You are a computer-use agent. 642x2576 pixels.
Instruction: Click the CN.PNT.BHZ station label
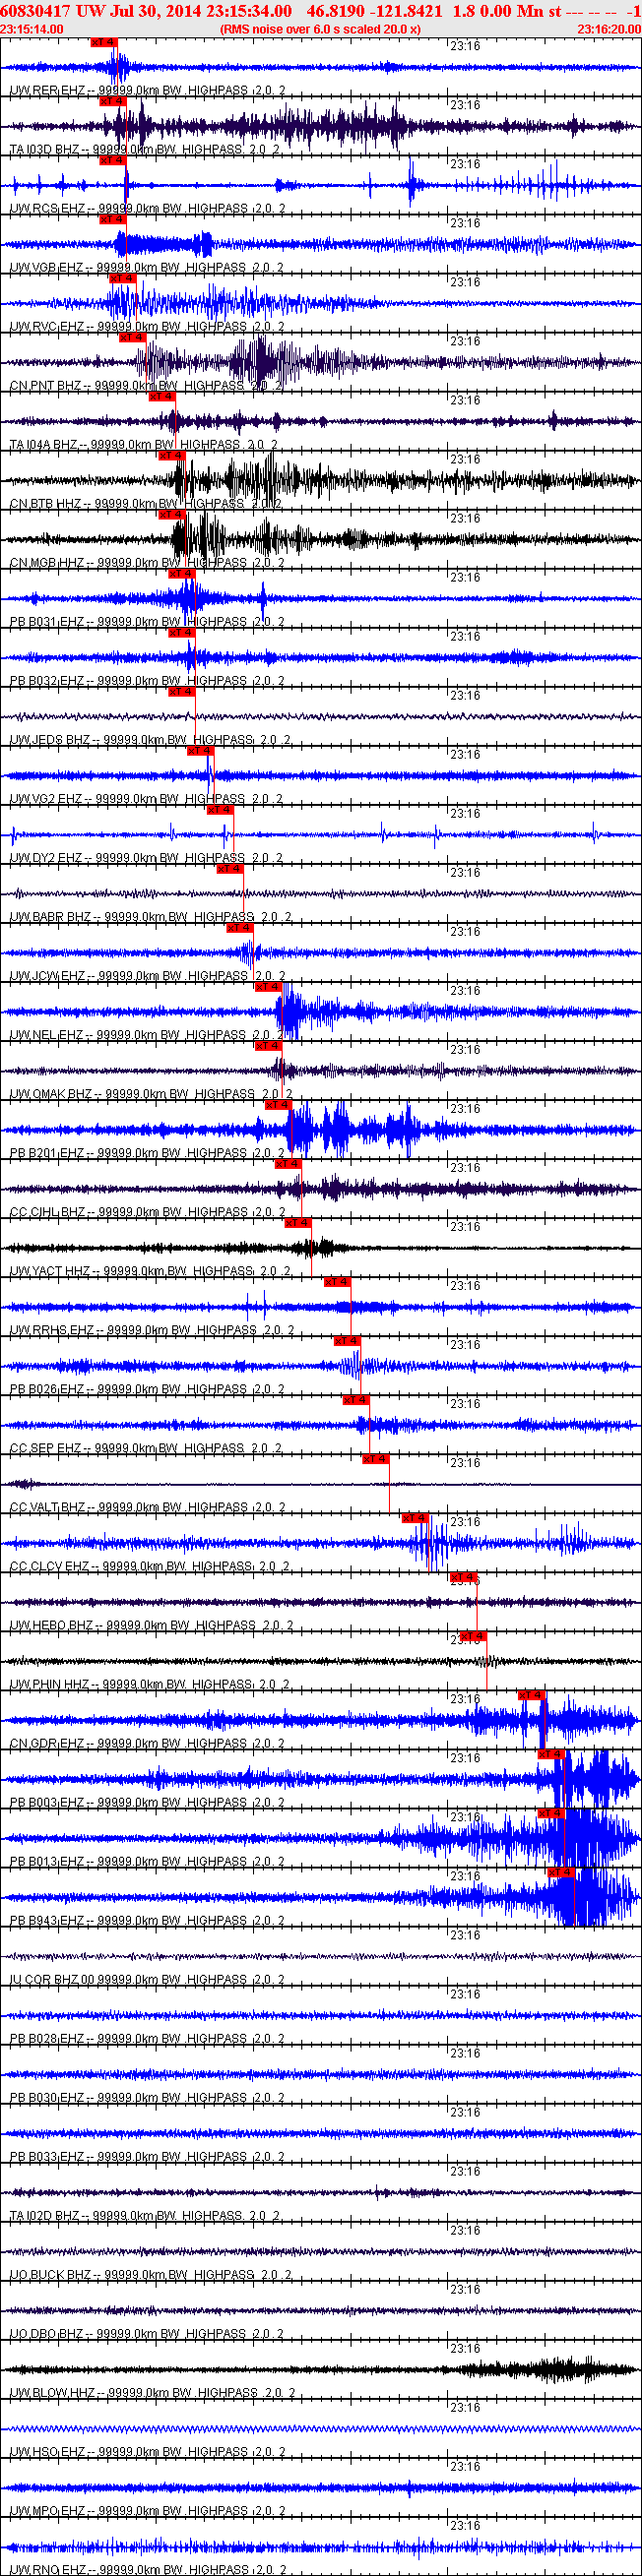146,385
